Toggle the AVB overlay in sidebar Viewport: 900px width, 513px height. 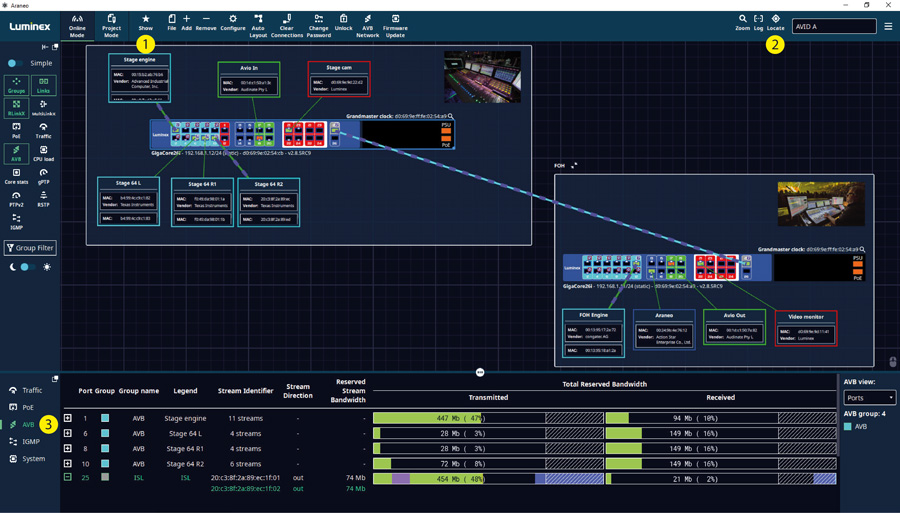click(x=16, y=153)
